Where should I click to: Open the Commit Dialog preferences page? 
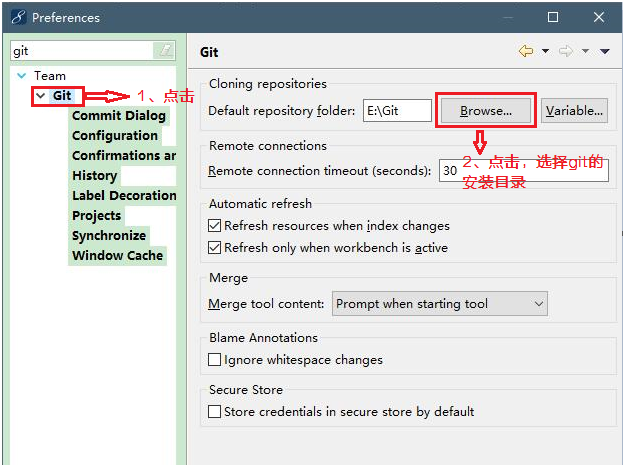coord(119,116)
